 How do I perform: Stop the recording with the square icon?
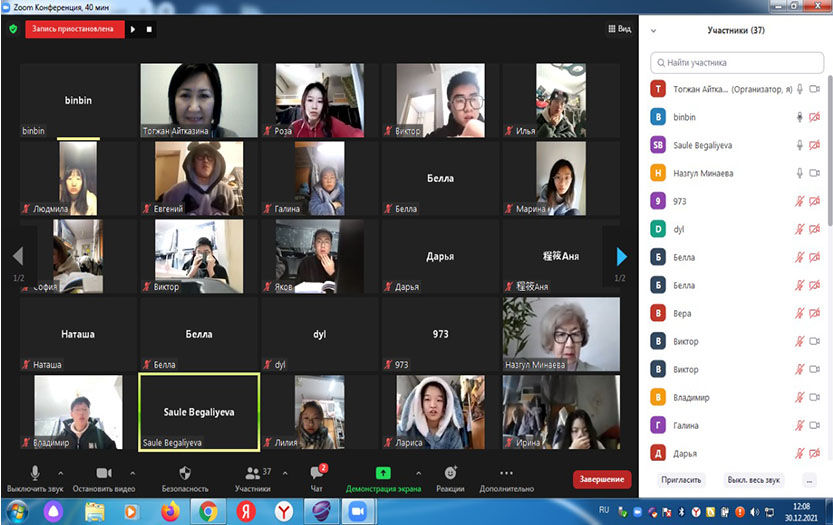coord(149,29)
